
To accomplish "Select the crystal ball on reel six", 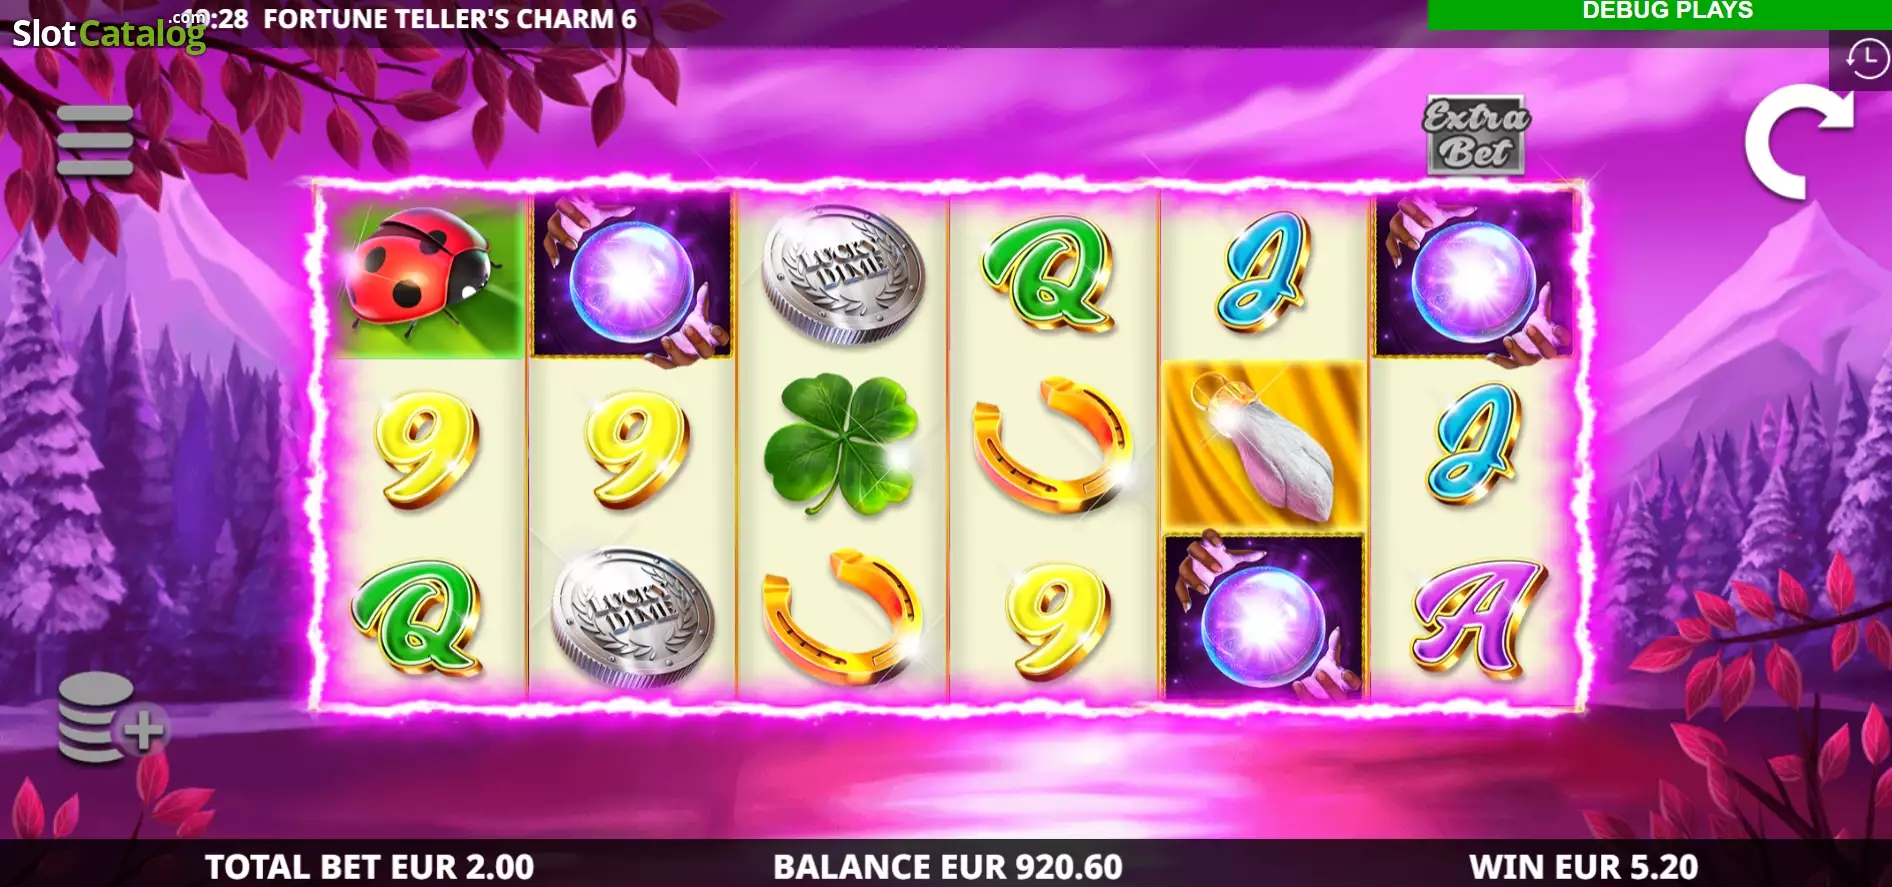I will 1474,277.
